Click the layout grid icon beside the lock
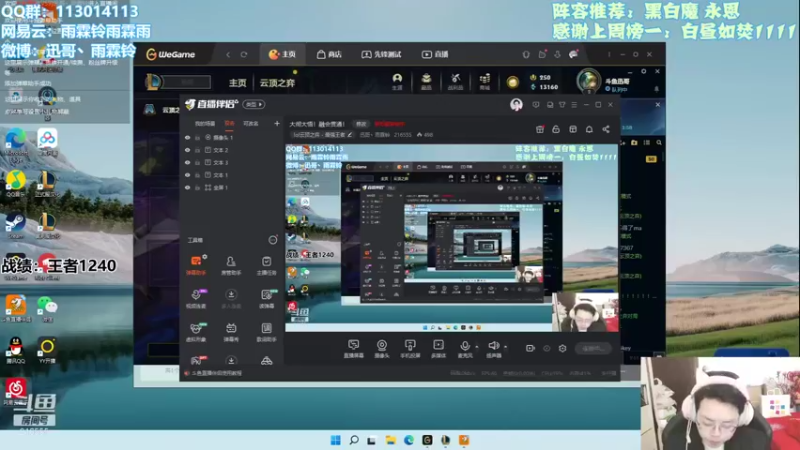 coord(573,129)
